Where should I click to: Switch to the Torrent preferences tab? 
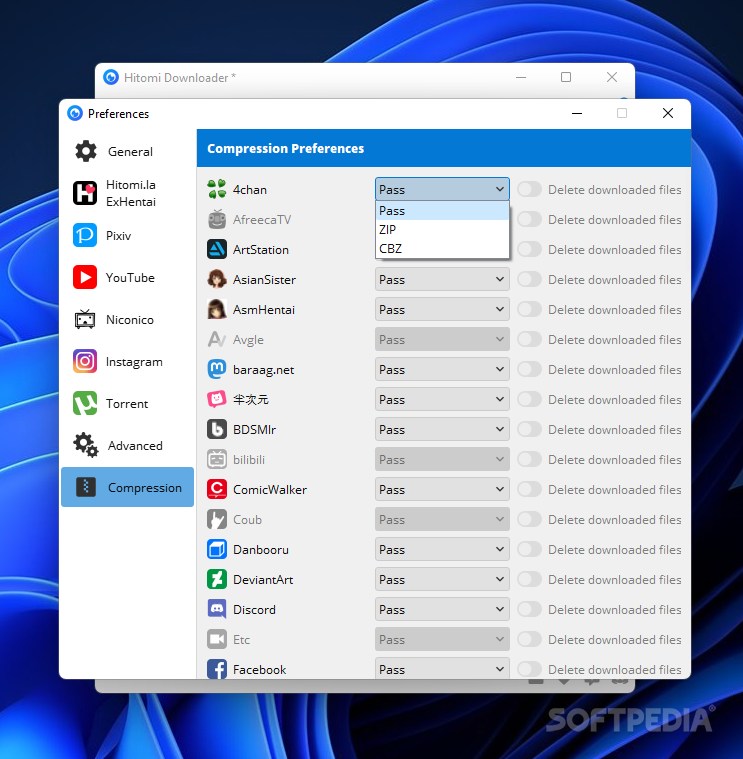pos(127,403)
